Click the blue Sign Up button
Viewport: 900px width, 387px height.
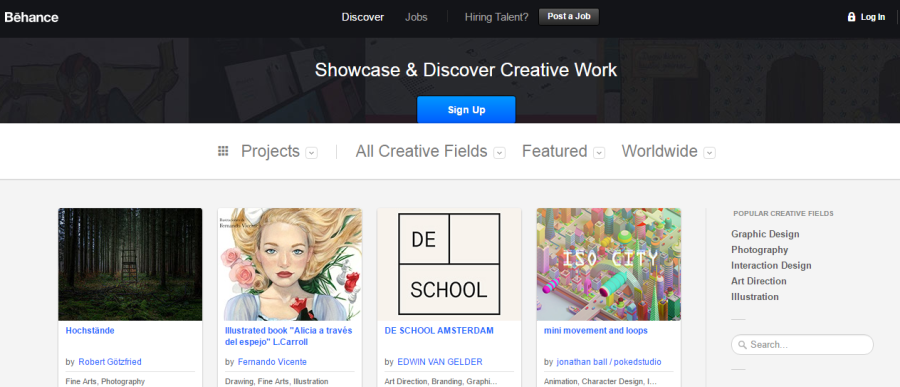(466, 110)
